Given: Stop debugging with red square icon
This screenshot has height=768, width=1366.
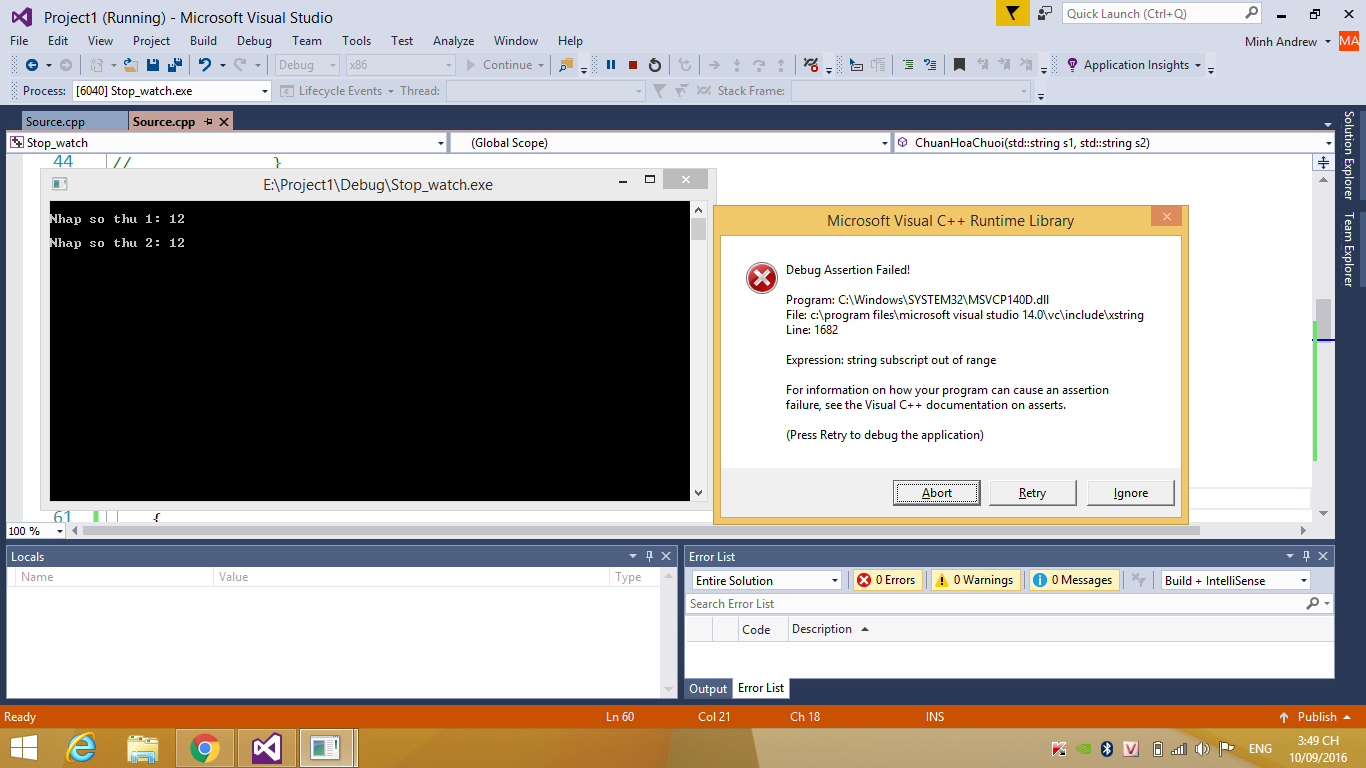Looking at the screenshot, I should pyautogui.click(x=633, y=65).
